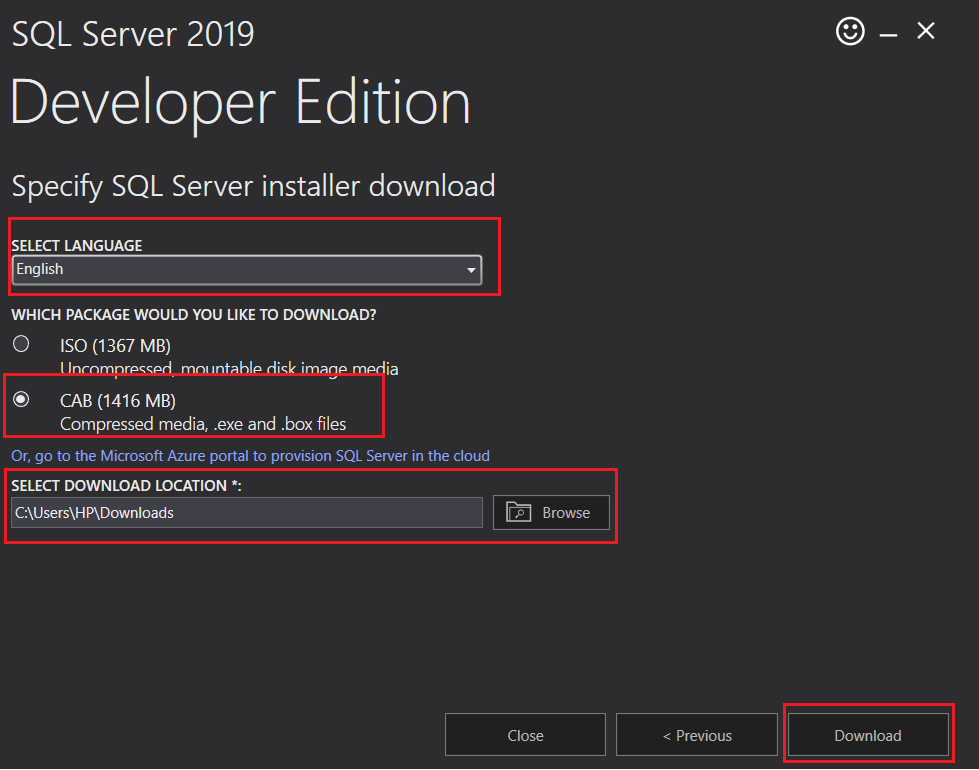Click the 'SELECT LANGUAGE' label
This screenshot has width=979, height=770.
coord(77,245)
